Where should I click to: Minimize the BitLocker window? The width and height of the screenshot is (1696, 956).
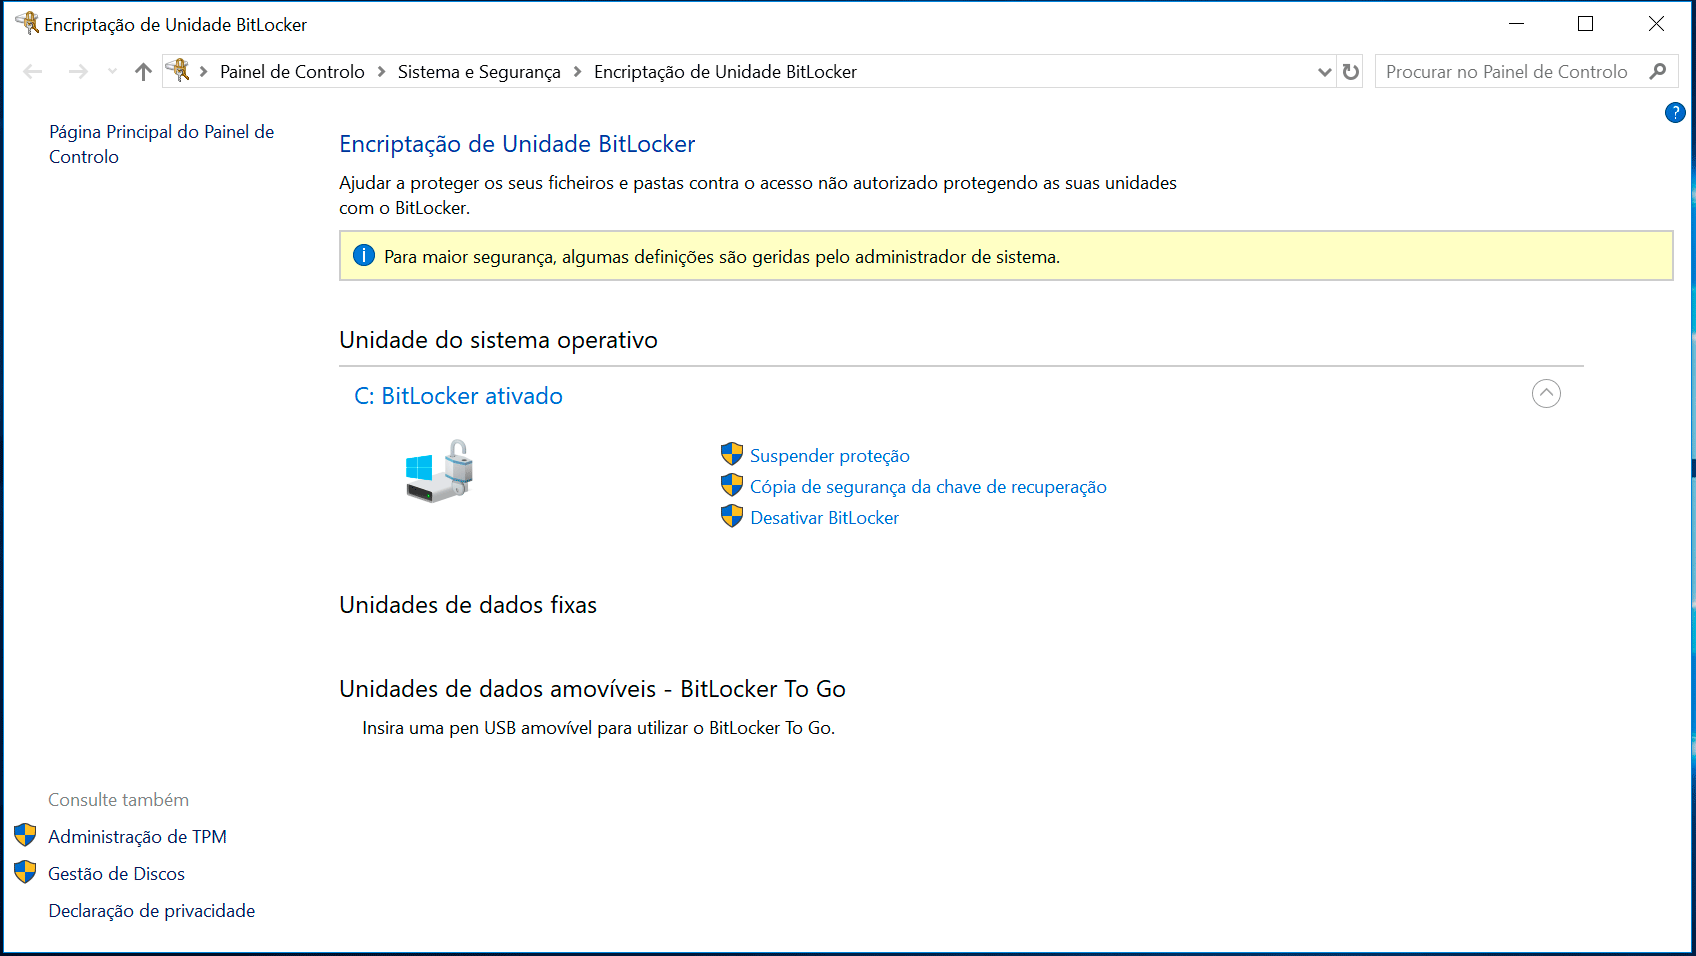(x=1517, y=24)
